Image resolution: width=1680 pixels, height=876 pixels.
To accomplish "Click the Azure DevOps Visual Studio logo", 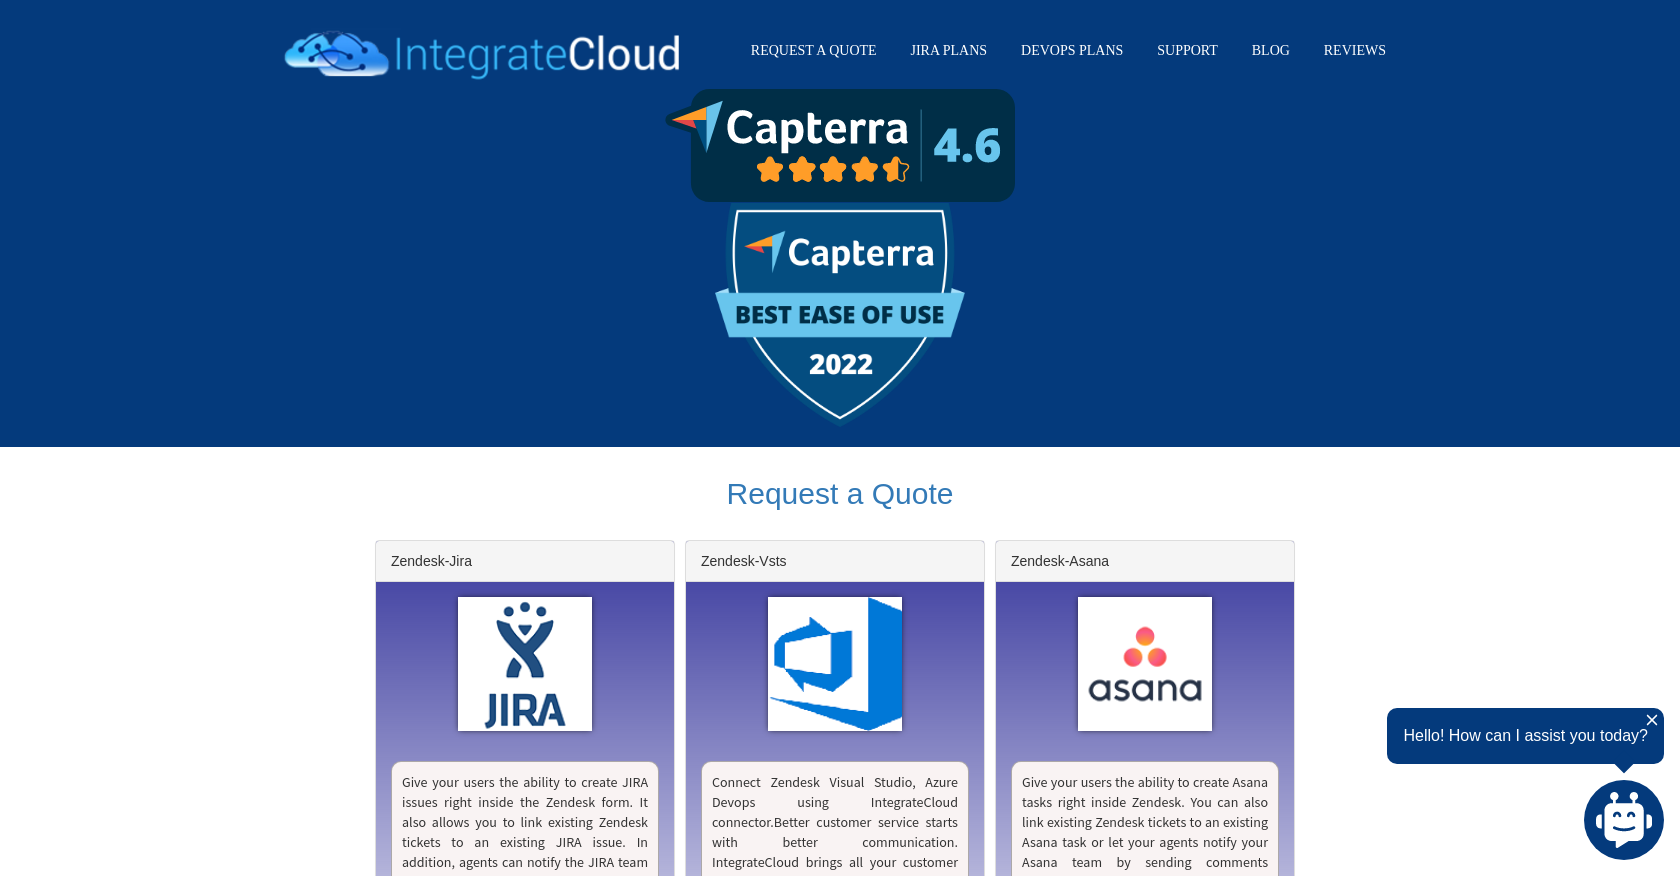I will click(835, 664).
